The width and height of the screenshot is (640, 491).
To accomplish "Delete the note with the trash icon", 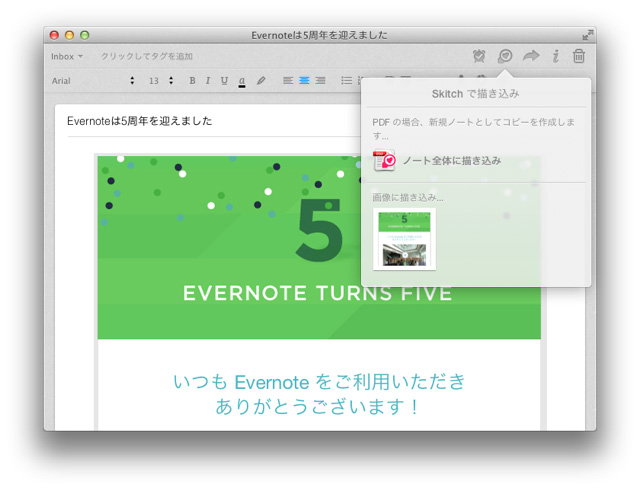I will 579,56.
